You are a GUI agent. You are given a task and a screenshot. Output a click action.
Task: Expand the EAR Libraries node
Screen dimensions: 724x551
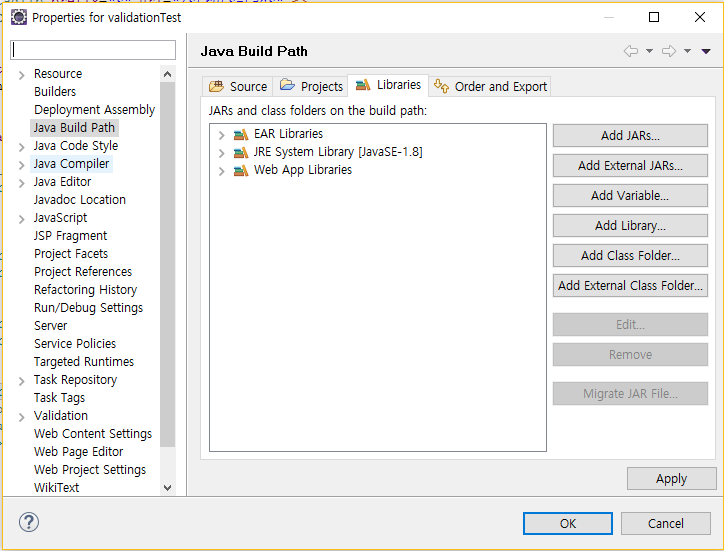tap(222, 135)
